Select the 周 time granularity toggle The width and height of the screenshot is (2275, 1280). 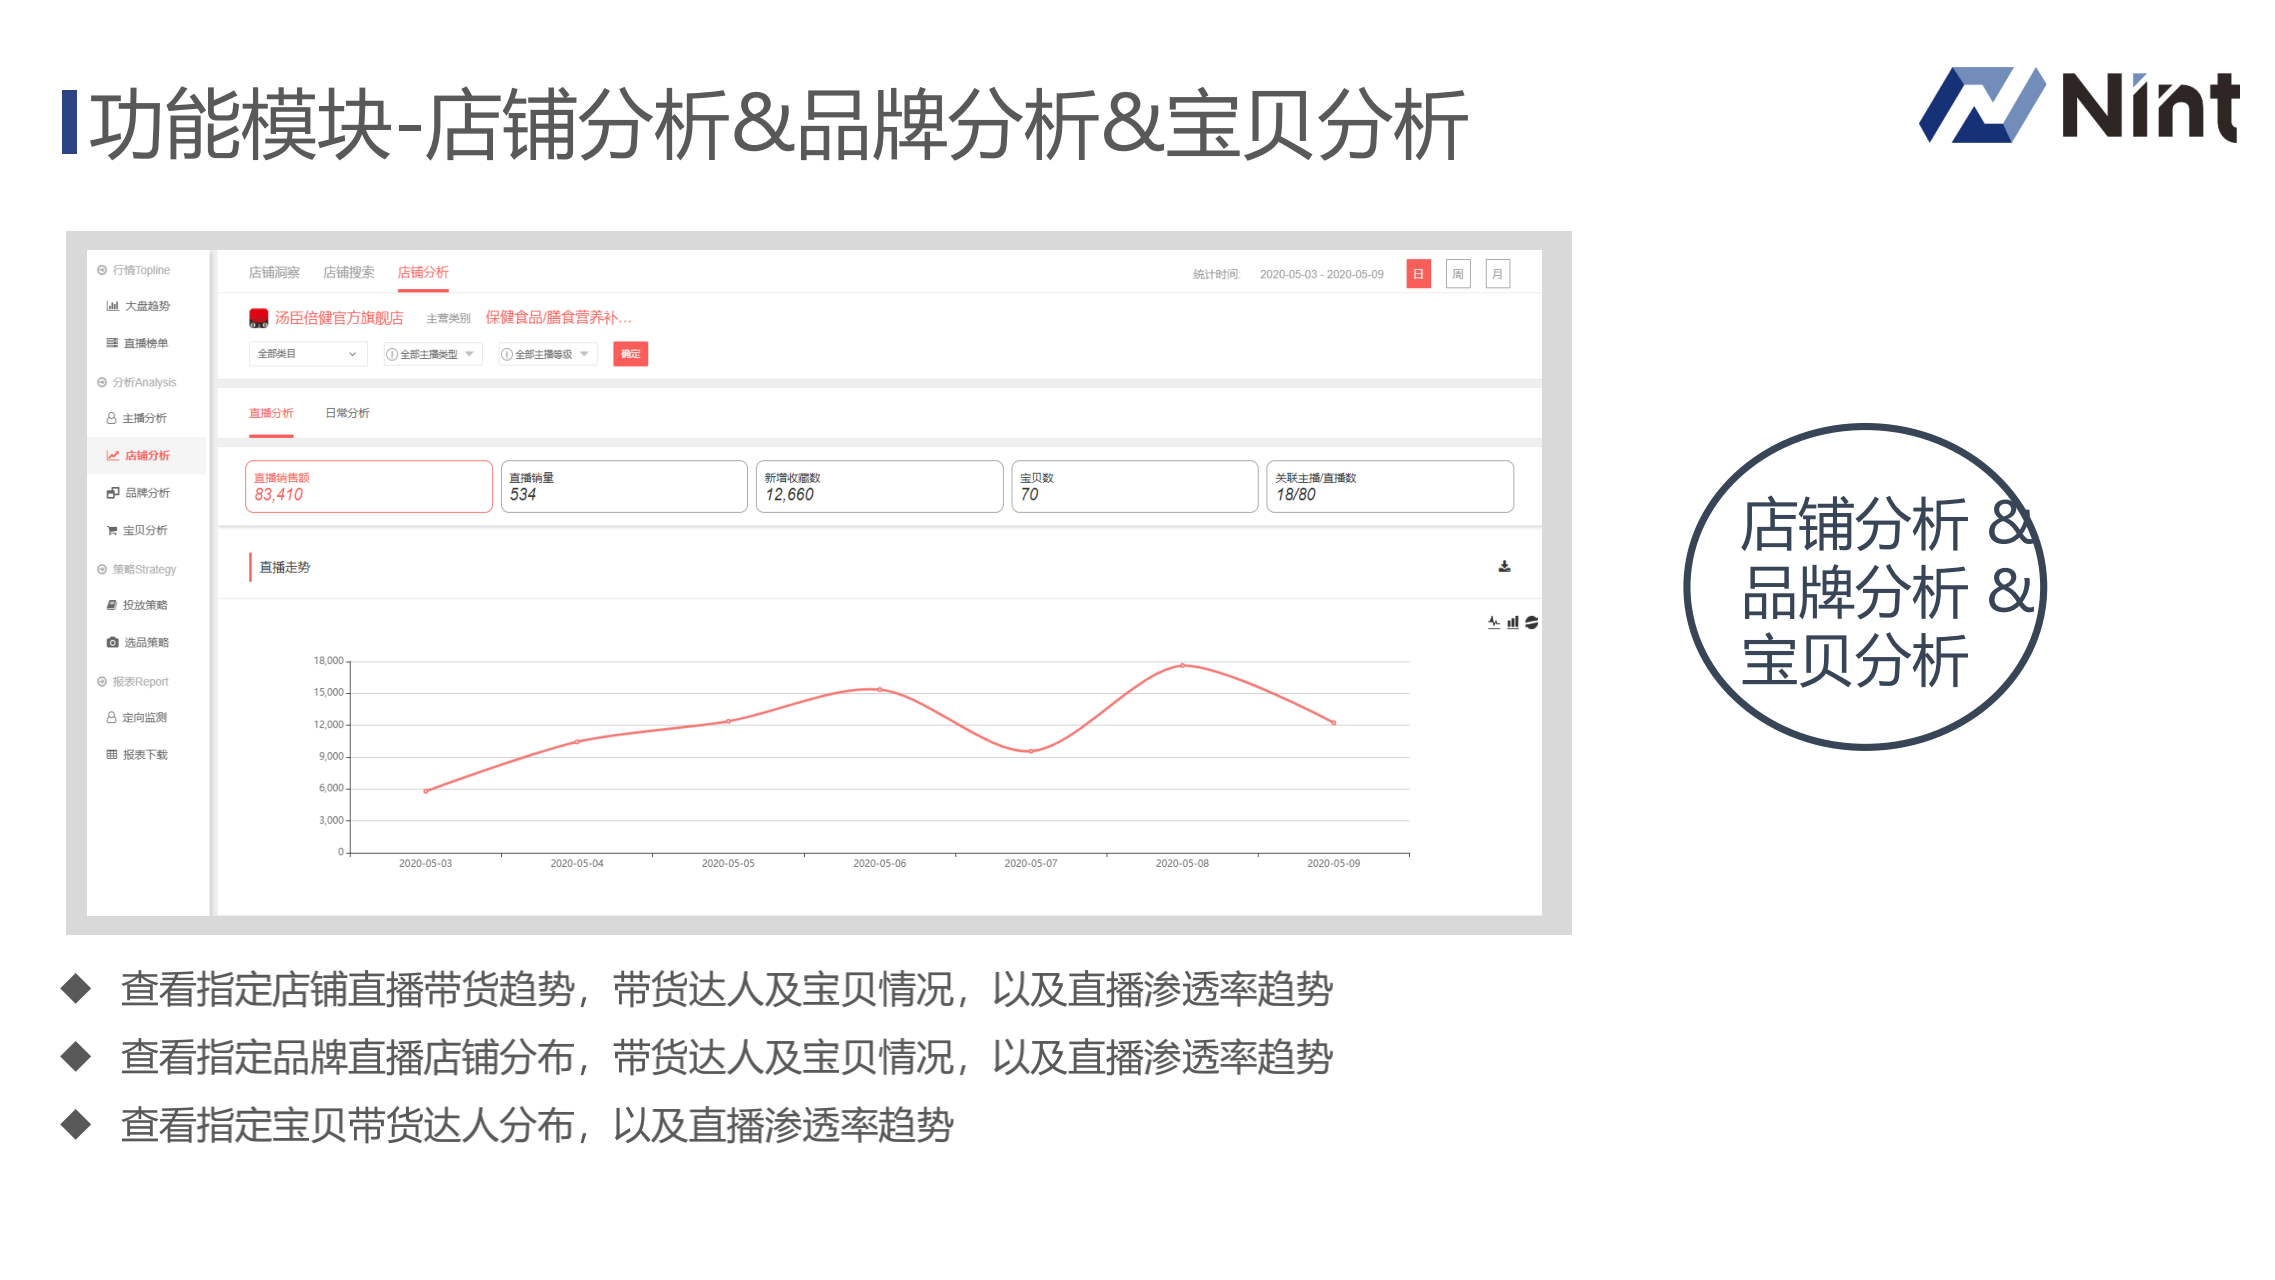(x=1458, y=274)
